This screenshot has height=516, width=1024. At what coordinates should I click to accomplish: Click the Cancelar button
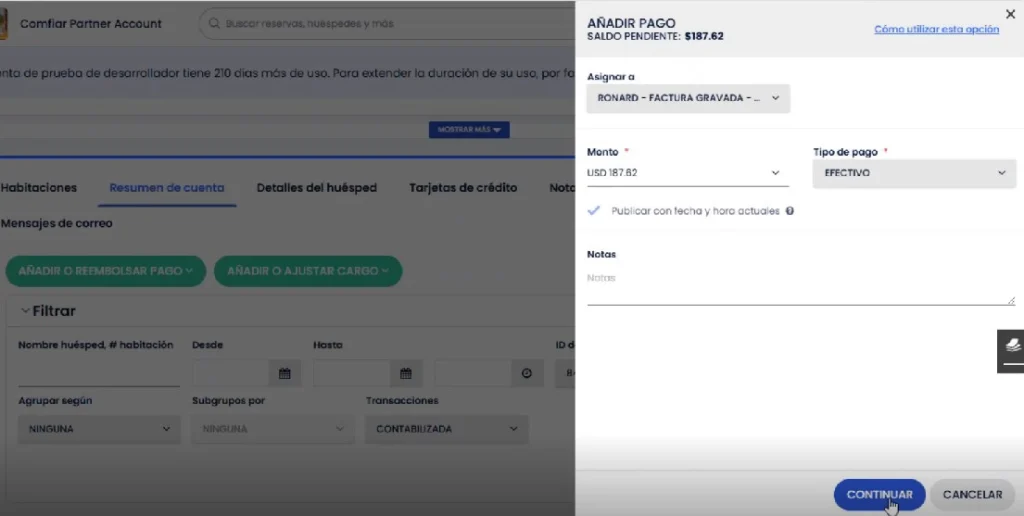click(972, 494)
